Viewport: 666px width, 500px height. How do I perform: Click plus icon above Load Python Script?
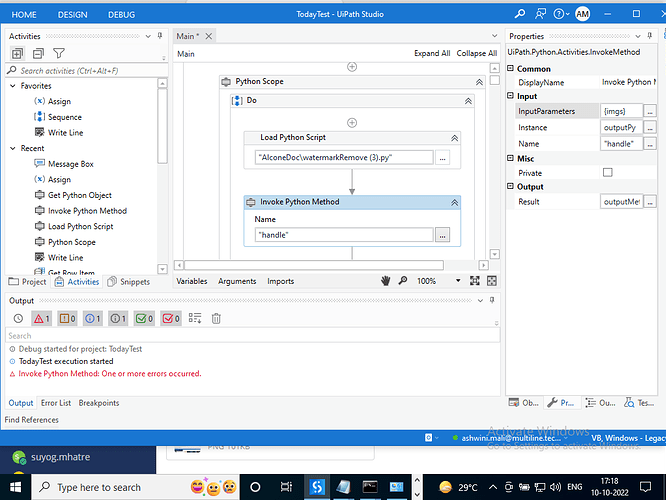coord(352,123)
